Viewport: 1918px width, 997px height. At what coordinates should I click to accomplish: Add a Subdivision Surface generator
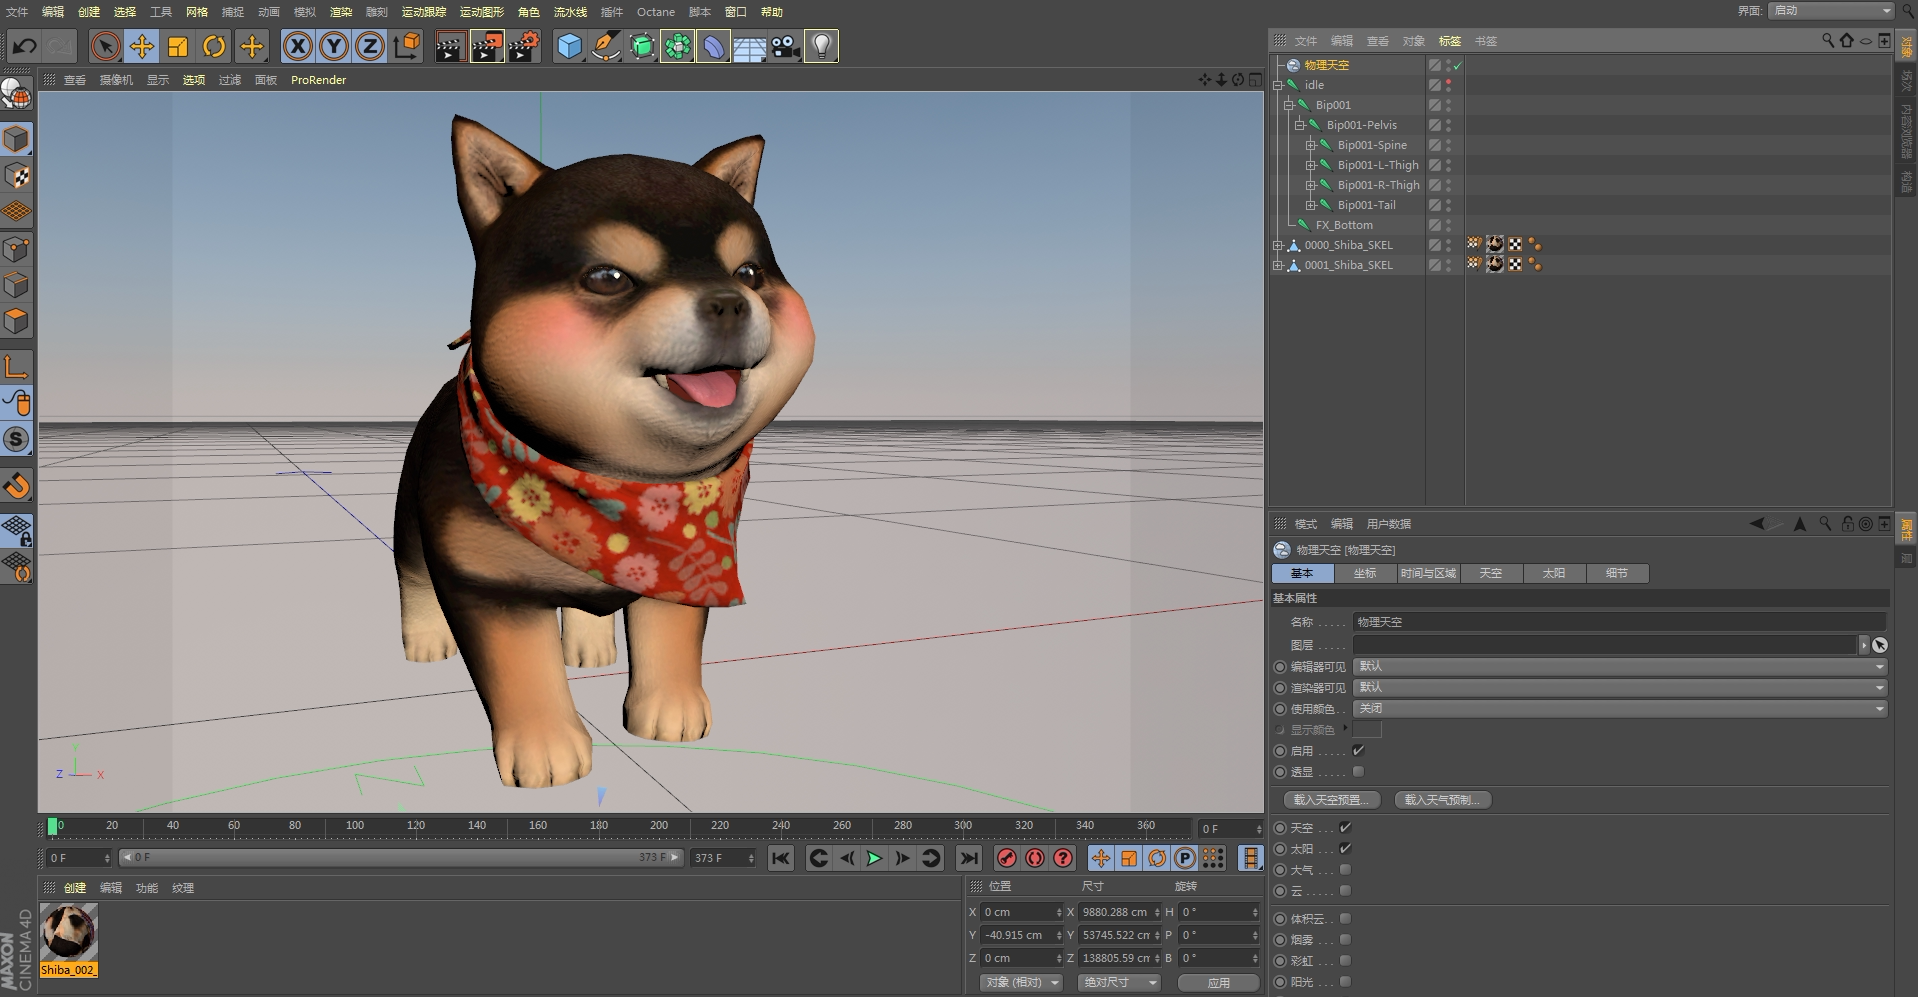(642, 46)
